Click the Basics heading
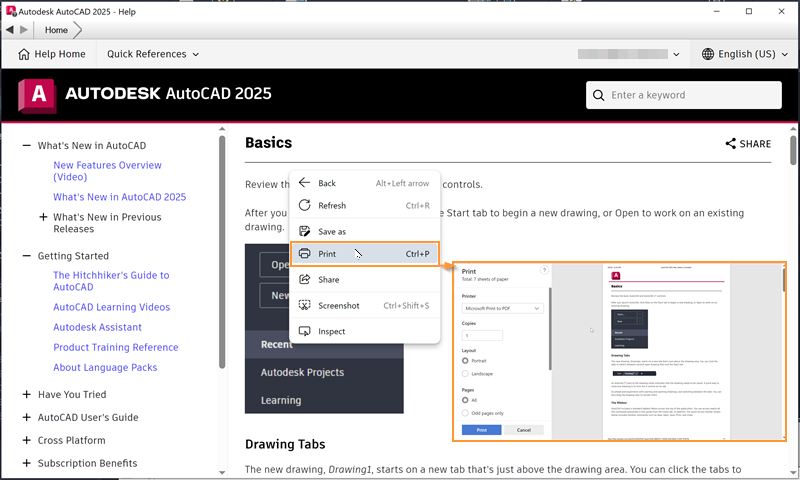Screen dimensions: 800x480 [268, 143]
